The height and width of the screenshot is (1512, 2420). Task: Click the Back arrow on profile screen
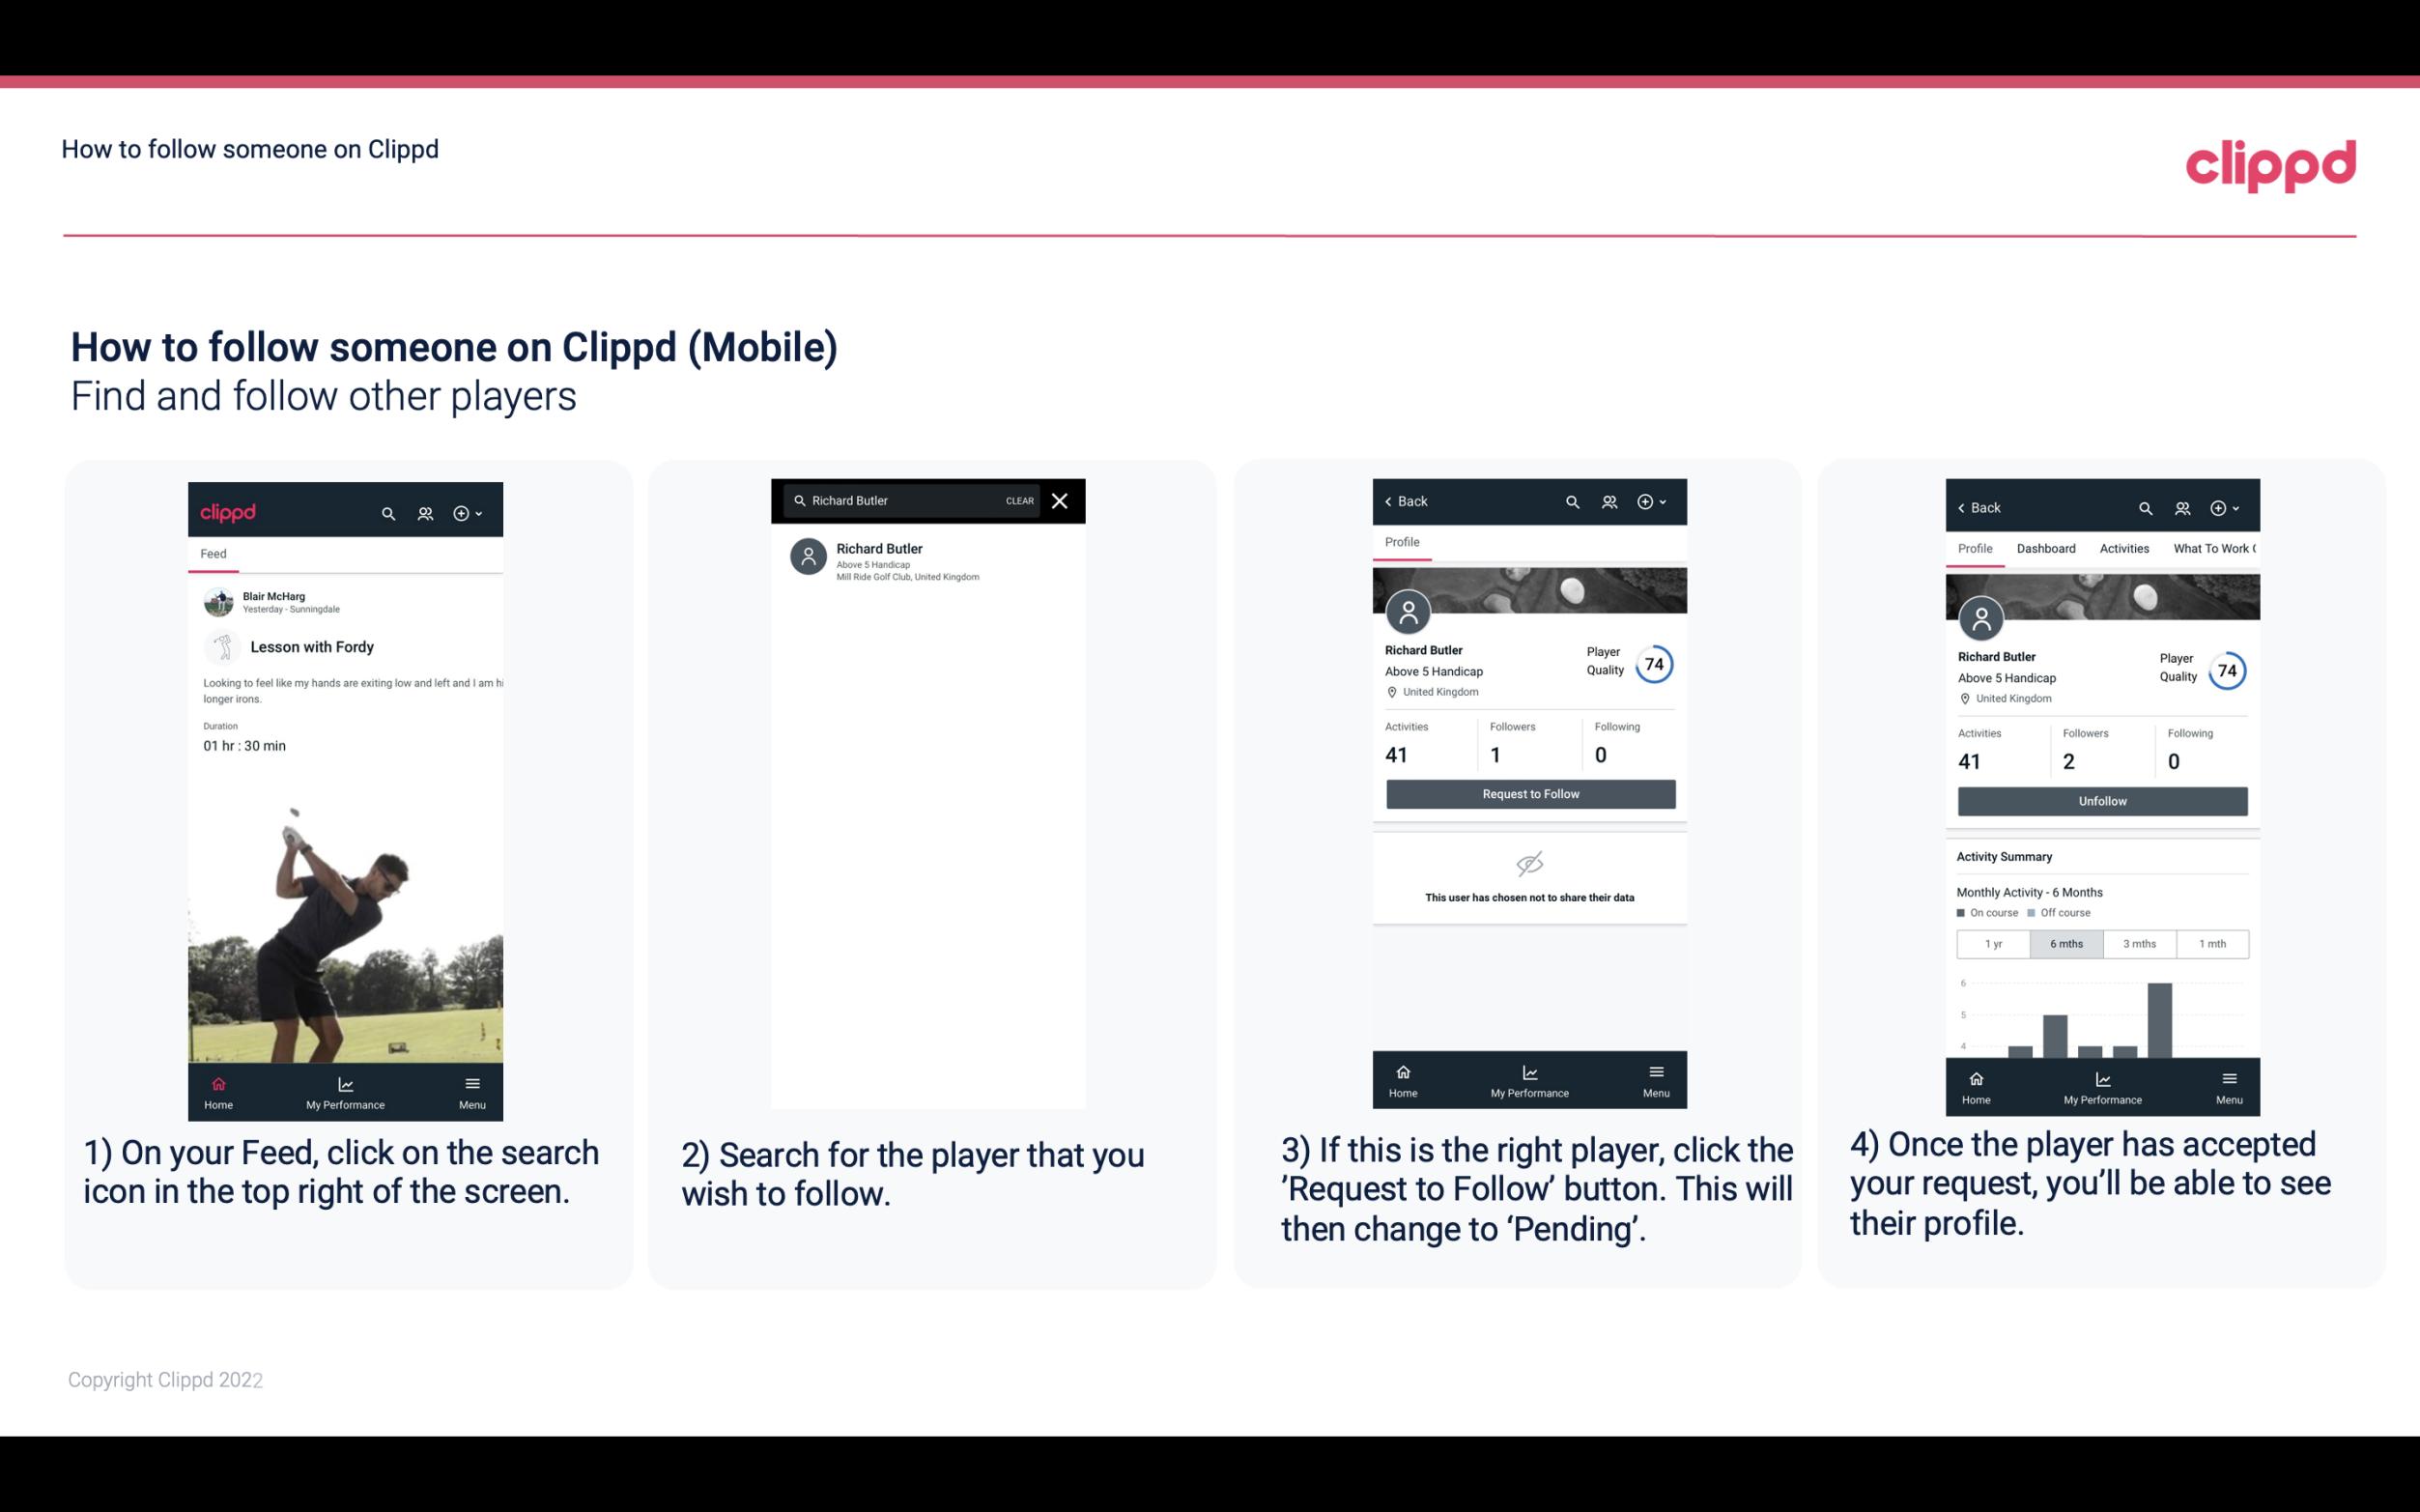click(1391, 499)
